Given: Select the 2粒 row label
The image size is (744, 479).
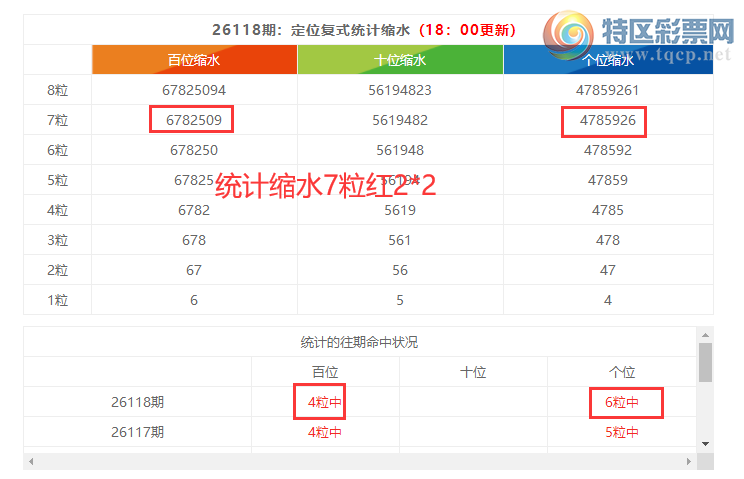Looking at the screenshot, I should click(x=57, y=270).
